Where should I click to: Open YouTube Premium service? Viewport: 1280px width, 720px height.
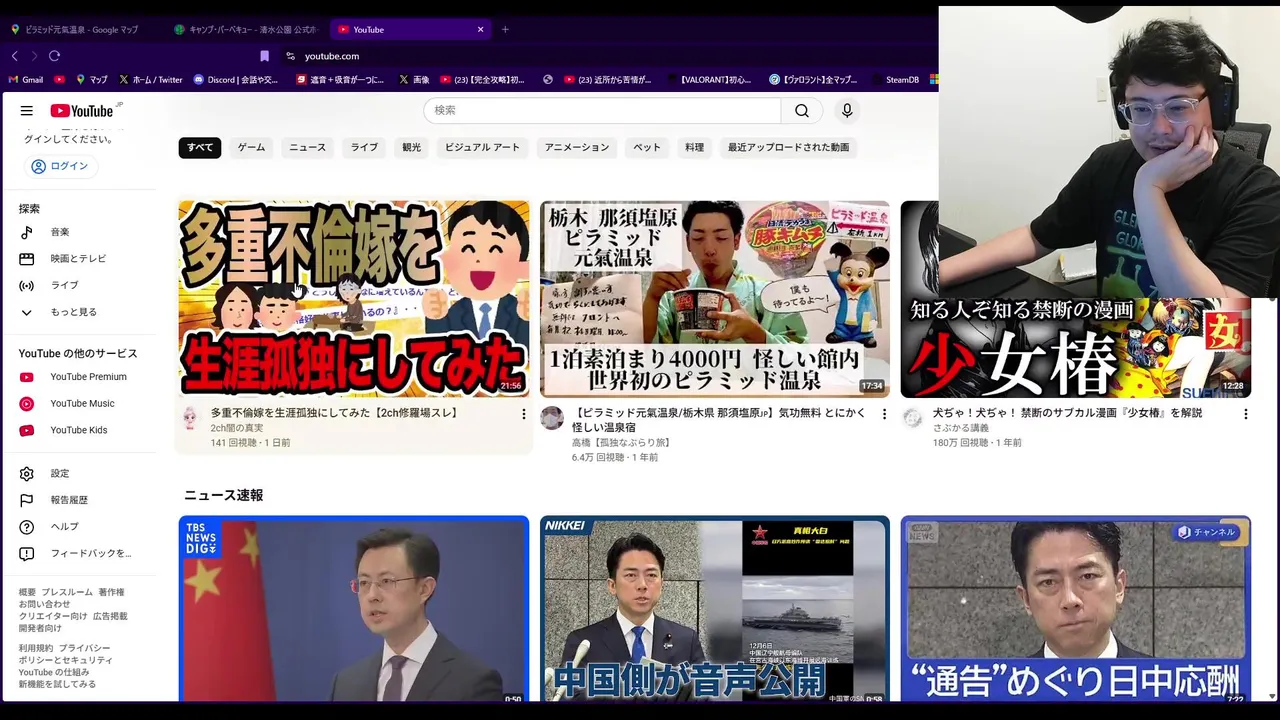[x=80, y=377]
